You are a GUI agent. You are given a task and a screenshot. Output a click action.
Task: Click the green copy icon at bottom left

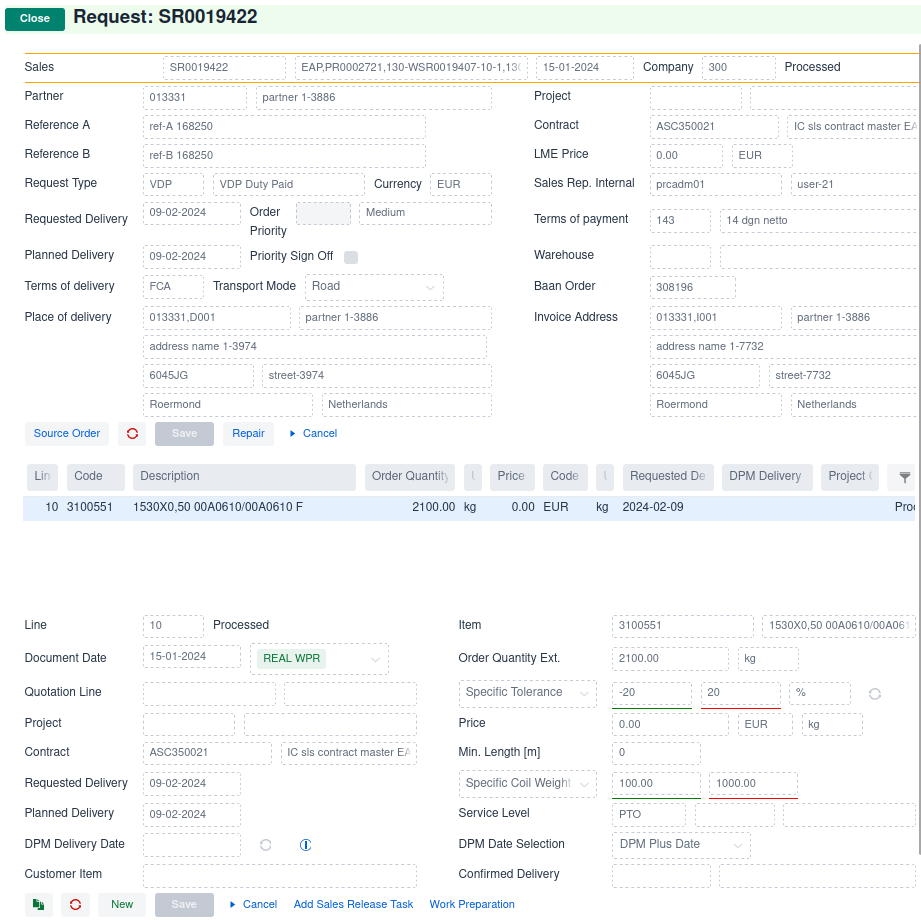click(39, 905)
